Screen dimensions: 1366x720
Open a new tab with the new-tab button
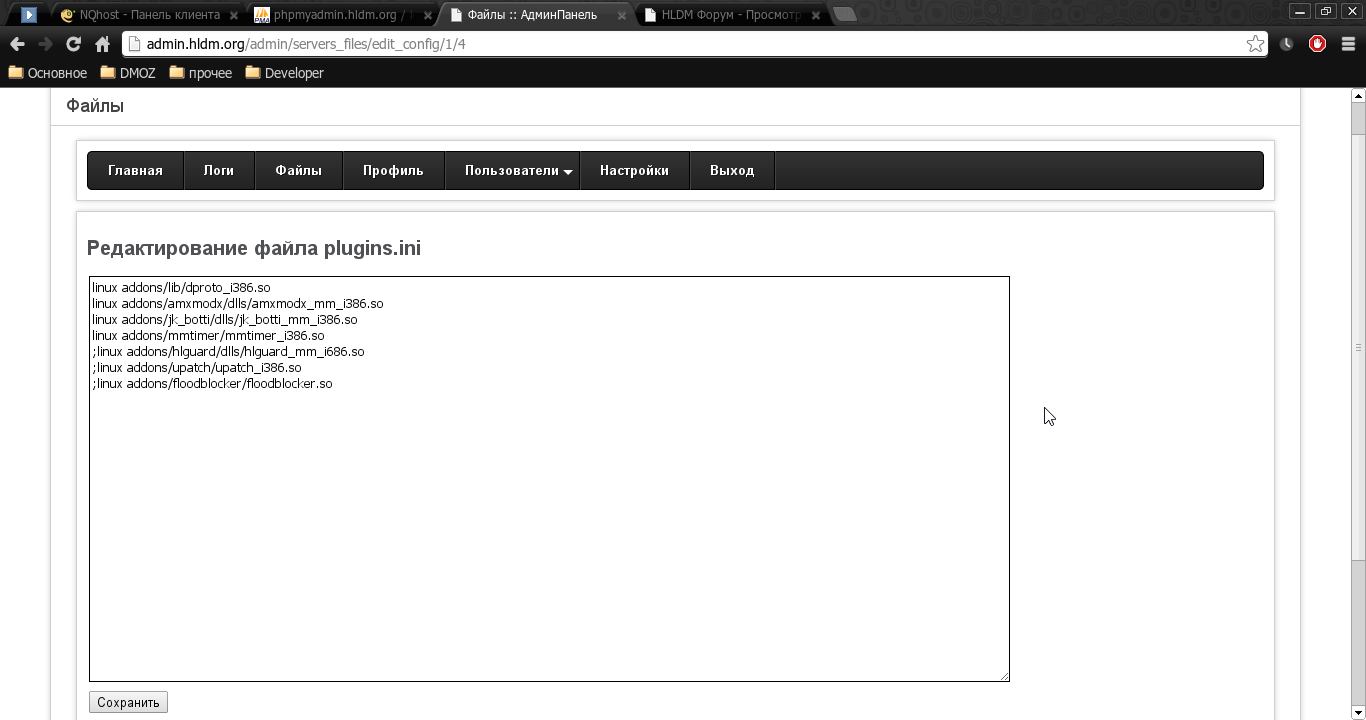pos(844,14)
